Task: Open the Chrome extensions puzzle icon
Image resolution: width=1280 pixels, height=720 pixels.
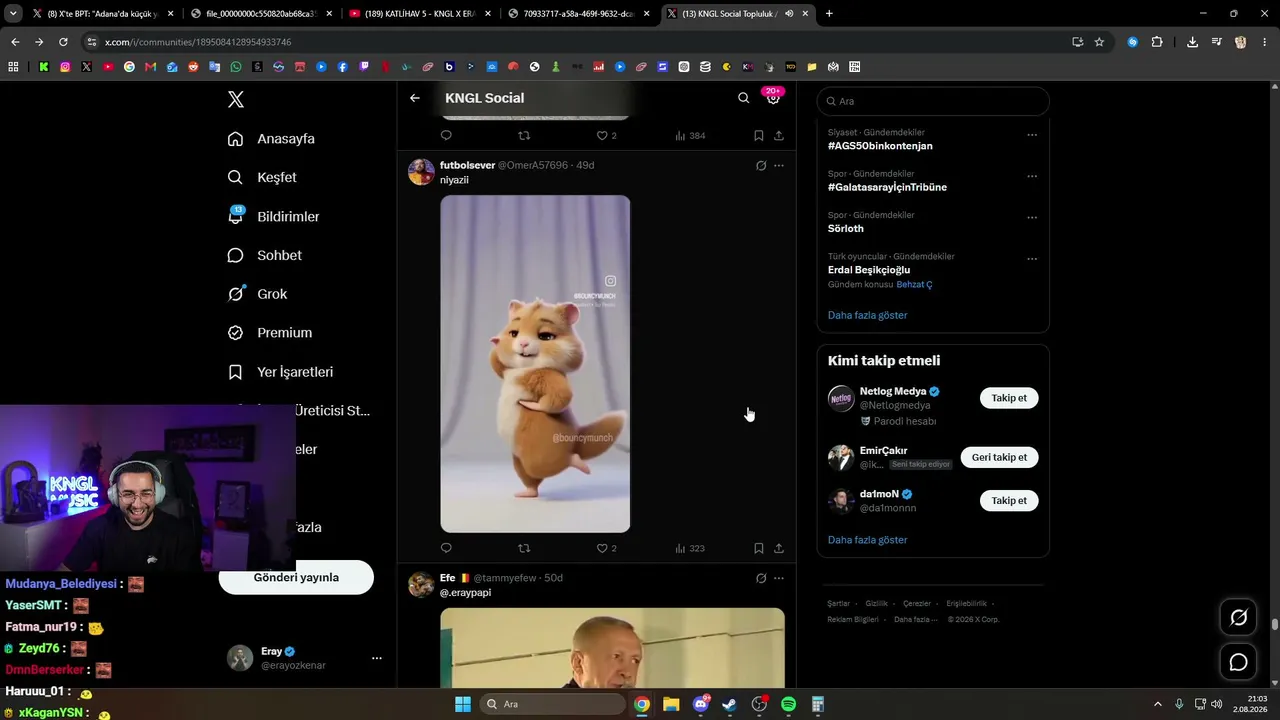Action: 1157,42
